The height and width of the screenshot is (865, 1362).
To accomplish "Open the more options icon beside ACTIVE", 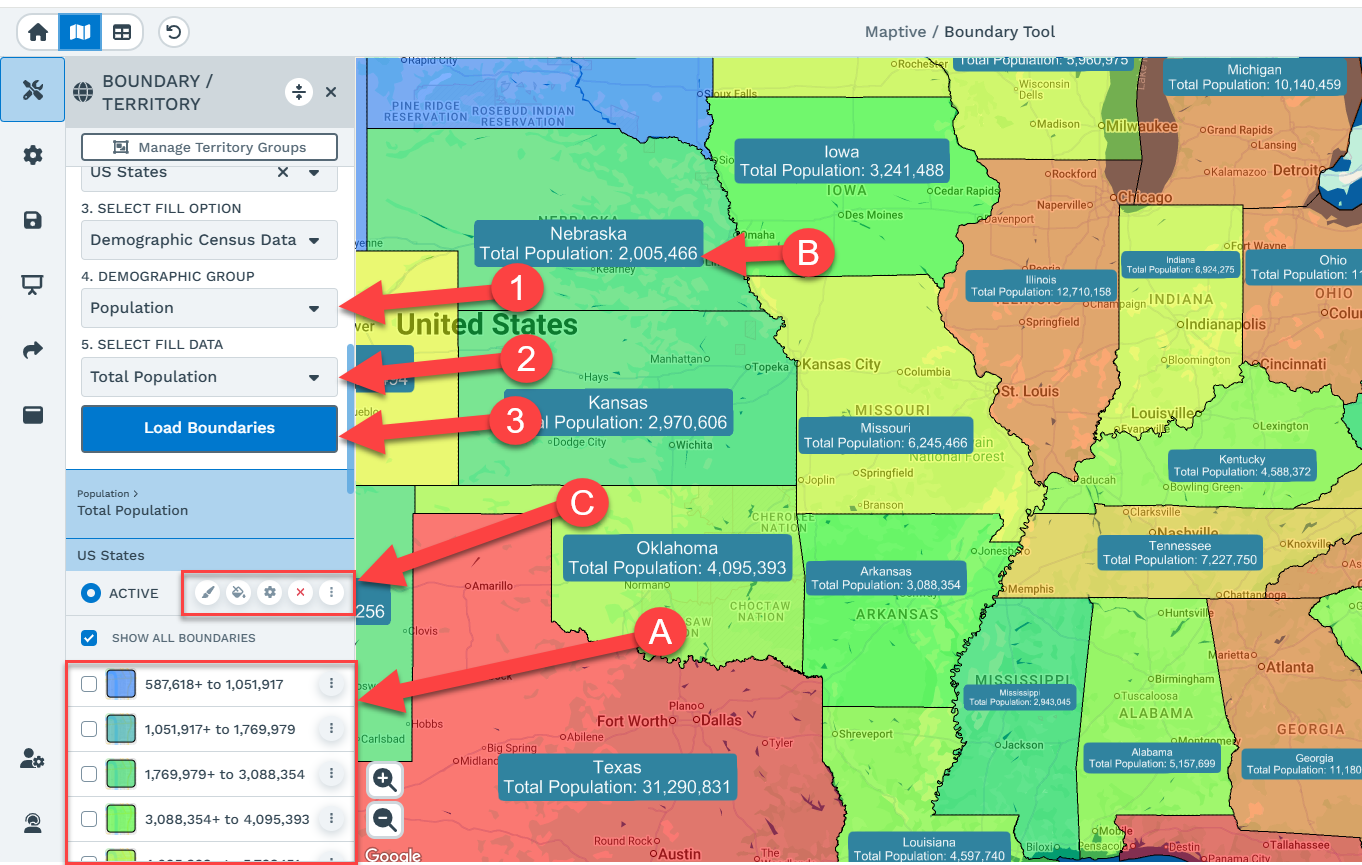I will click(x=331, y=593).
